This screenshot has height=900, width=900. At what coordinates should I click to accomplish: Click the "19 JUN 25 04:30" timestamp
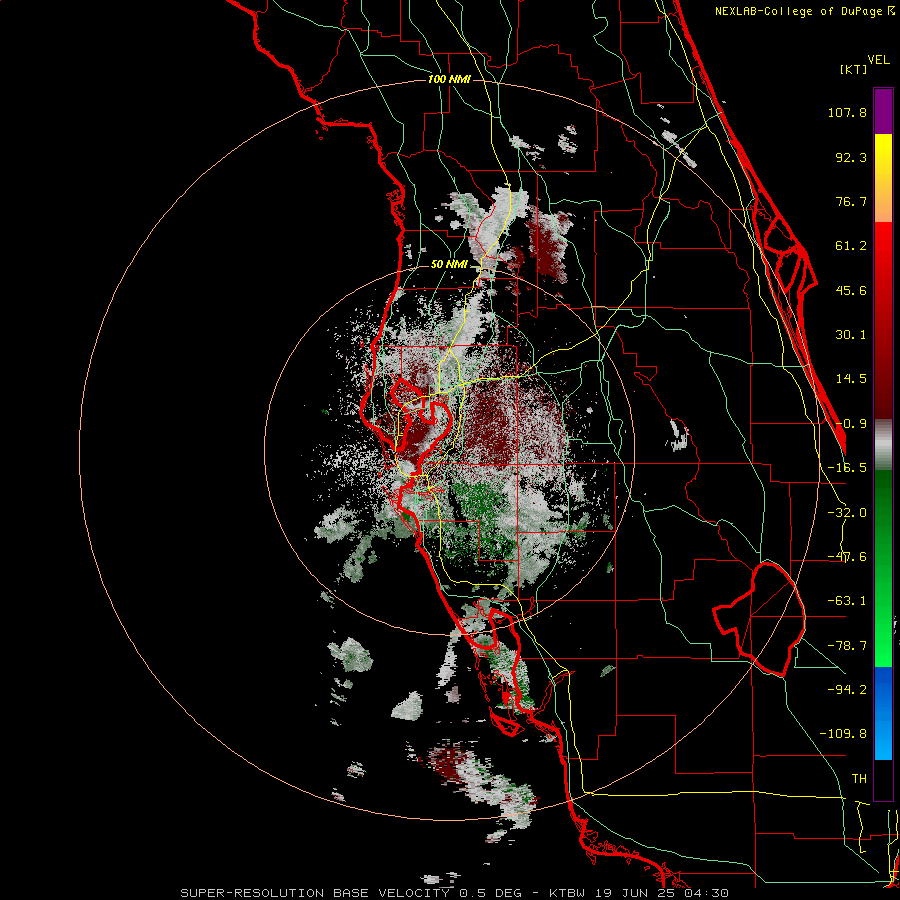(660, 893)
